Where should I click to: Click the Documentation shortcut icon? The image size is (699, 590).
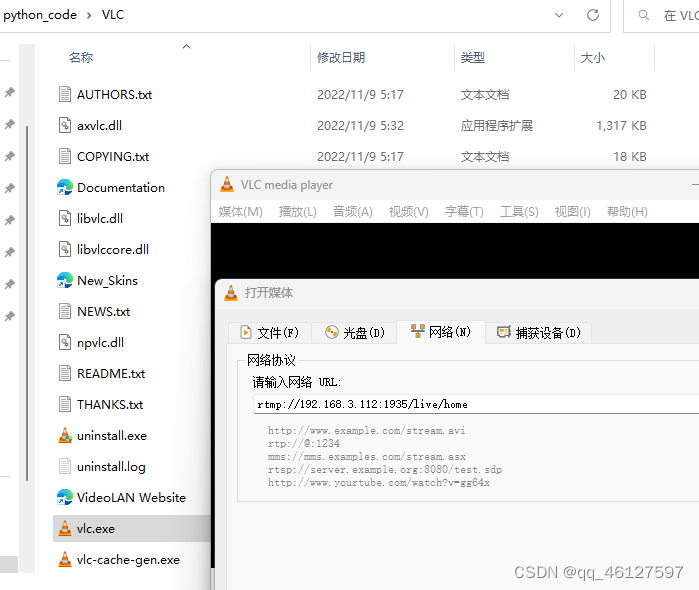pyautogui.click(x=65, y=187)
